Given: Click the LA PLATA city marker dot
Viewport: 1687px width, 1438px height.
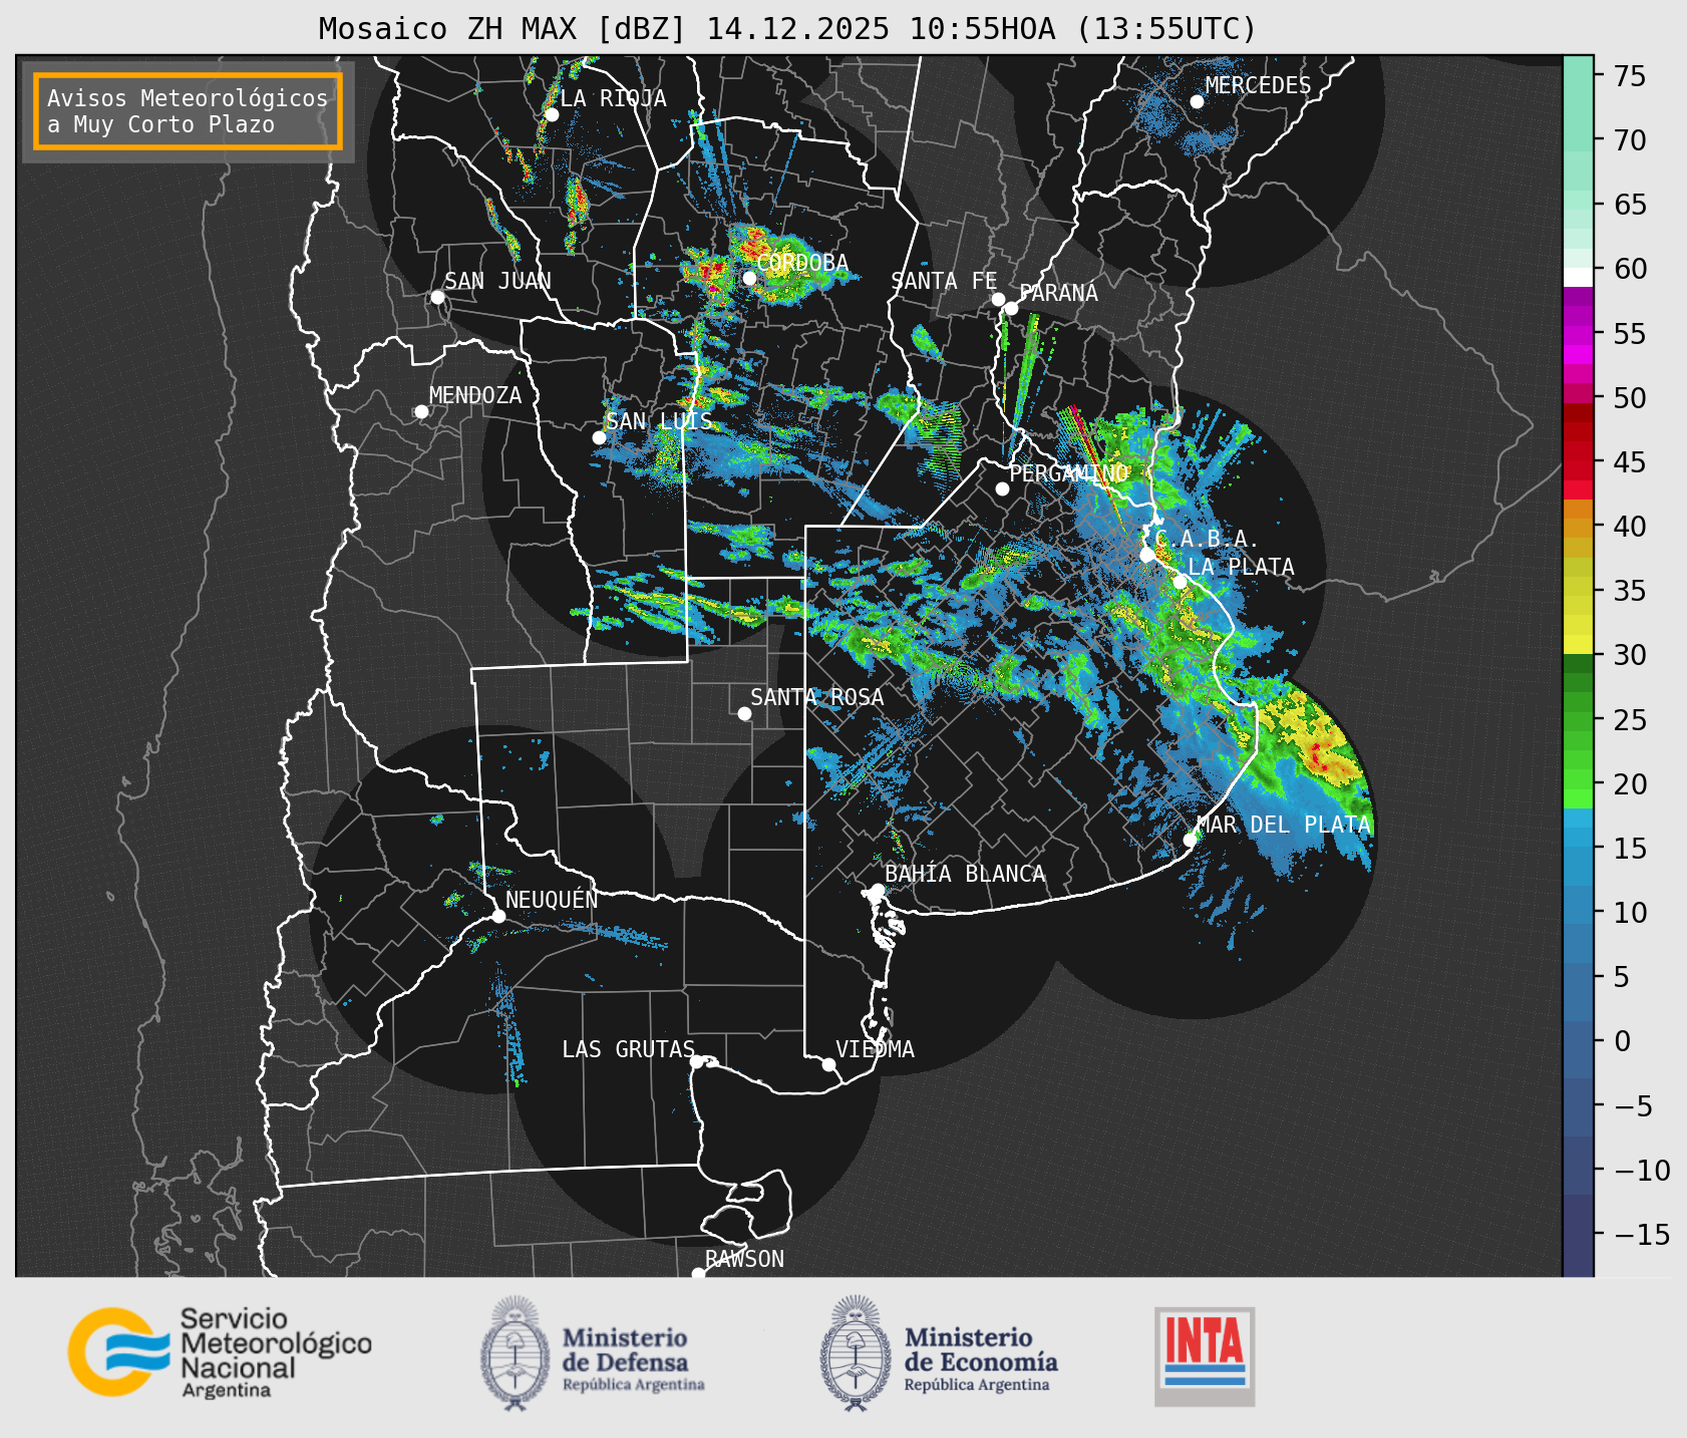Looking at the screenshot, I should (1180, 582).
